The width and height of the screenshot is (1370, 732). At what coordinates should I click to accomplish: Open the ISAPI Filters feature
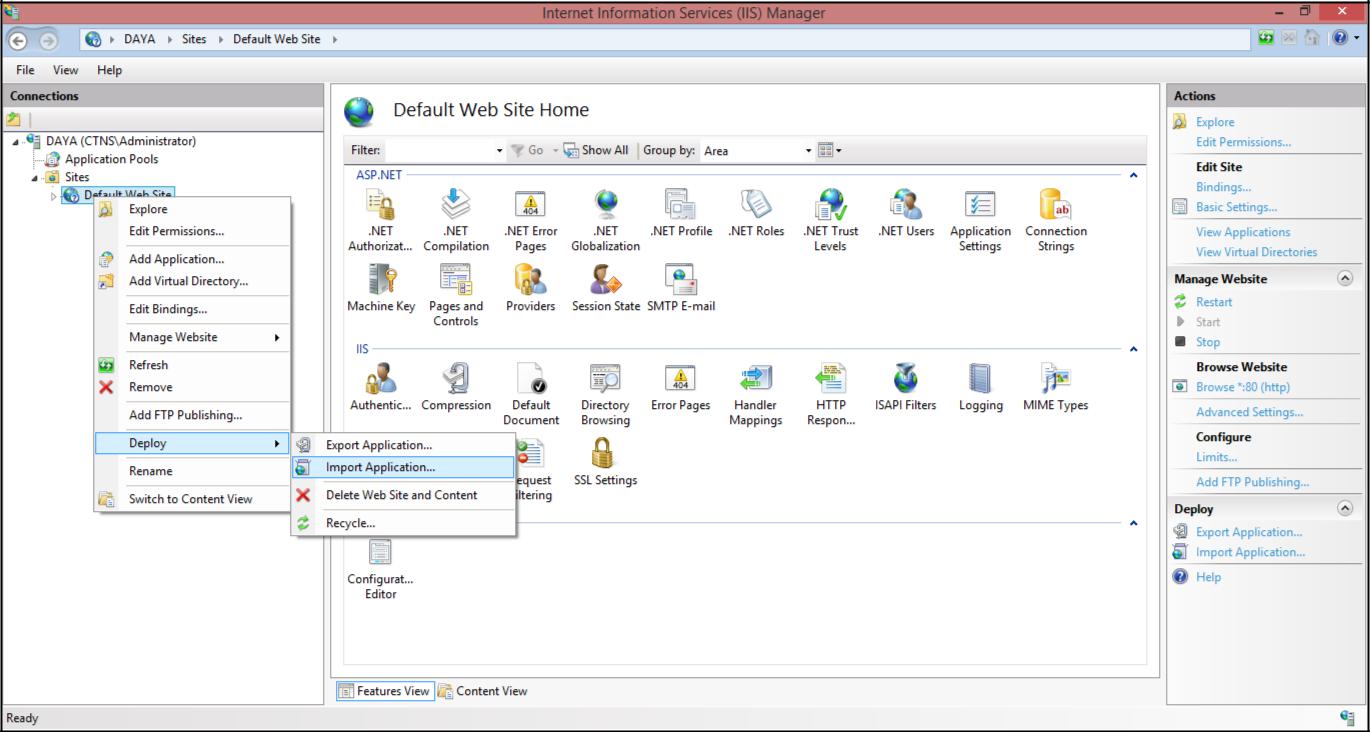click(x=905, y=388)
